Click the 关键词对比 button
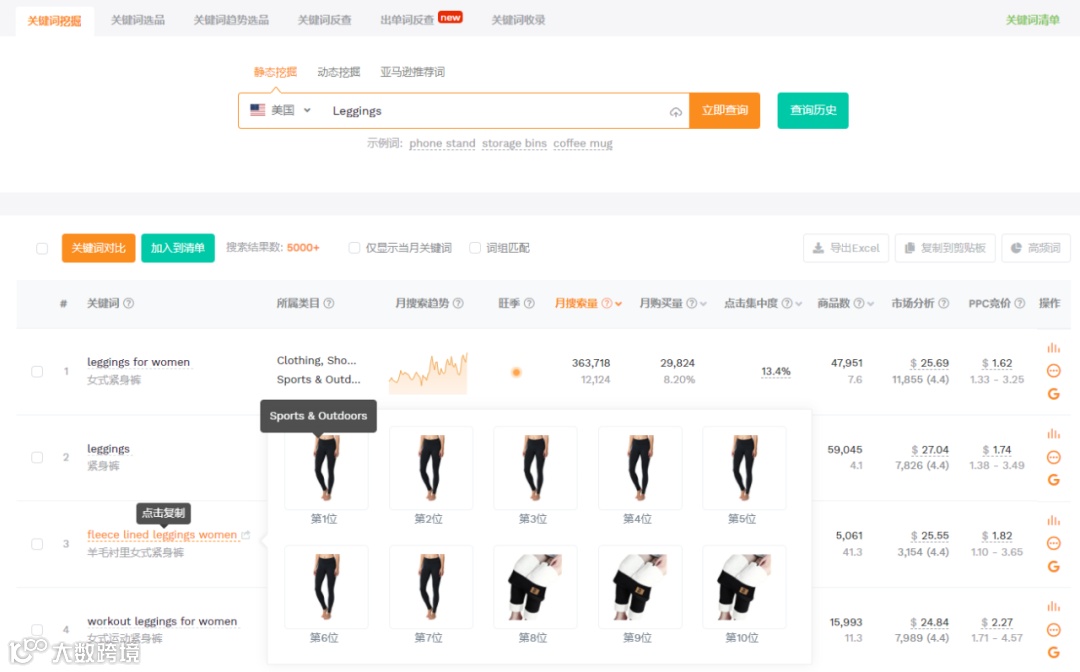The image size is (1080, 672). (x=98, y=248)
